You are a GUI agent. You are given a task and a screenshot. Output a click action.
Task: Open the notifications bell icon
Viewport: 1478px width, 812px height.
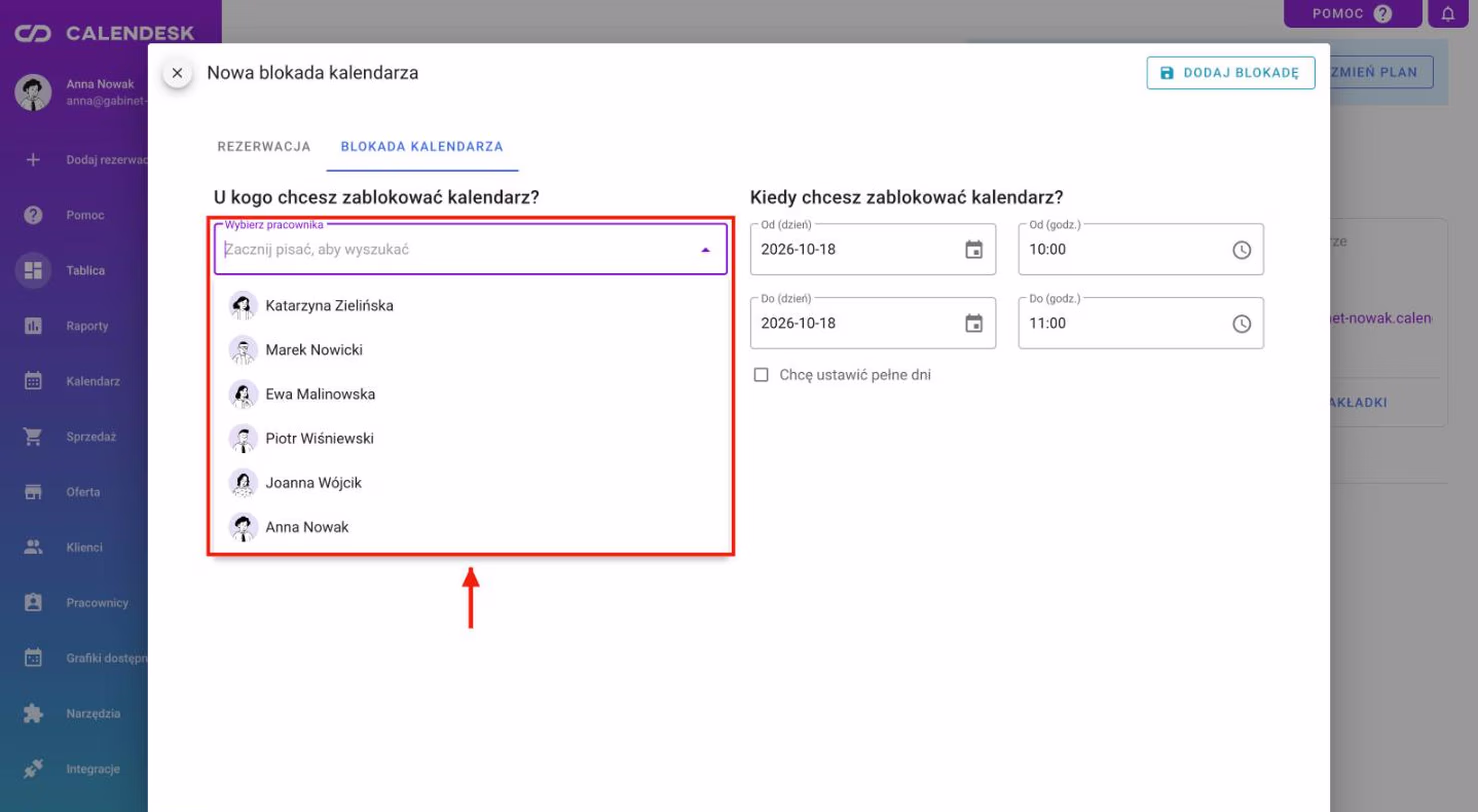coord(1448,14)
